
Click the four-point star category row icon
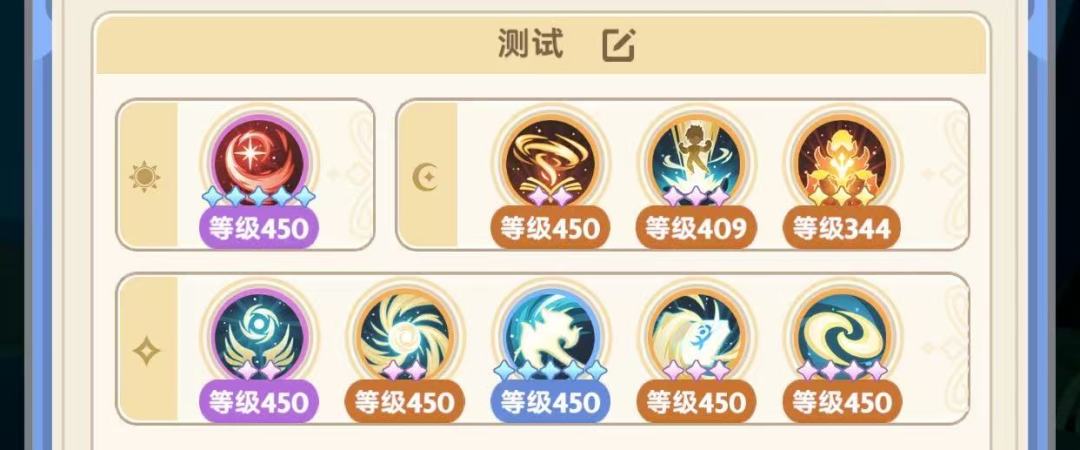click(146, 352)
